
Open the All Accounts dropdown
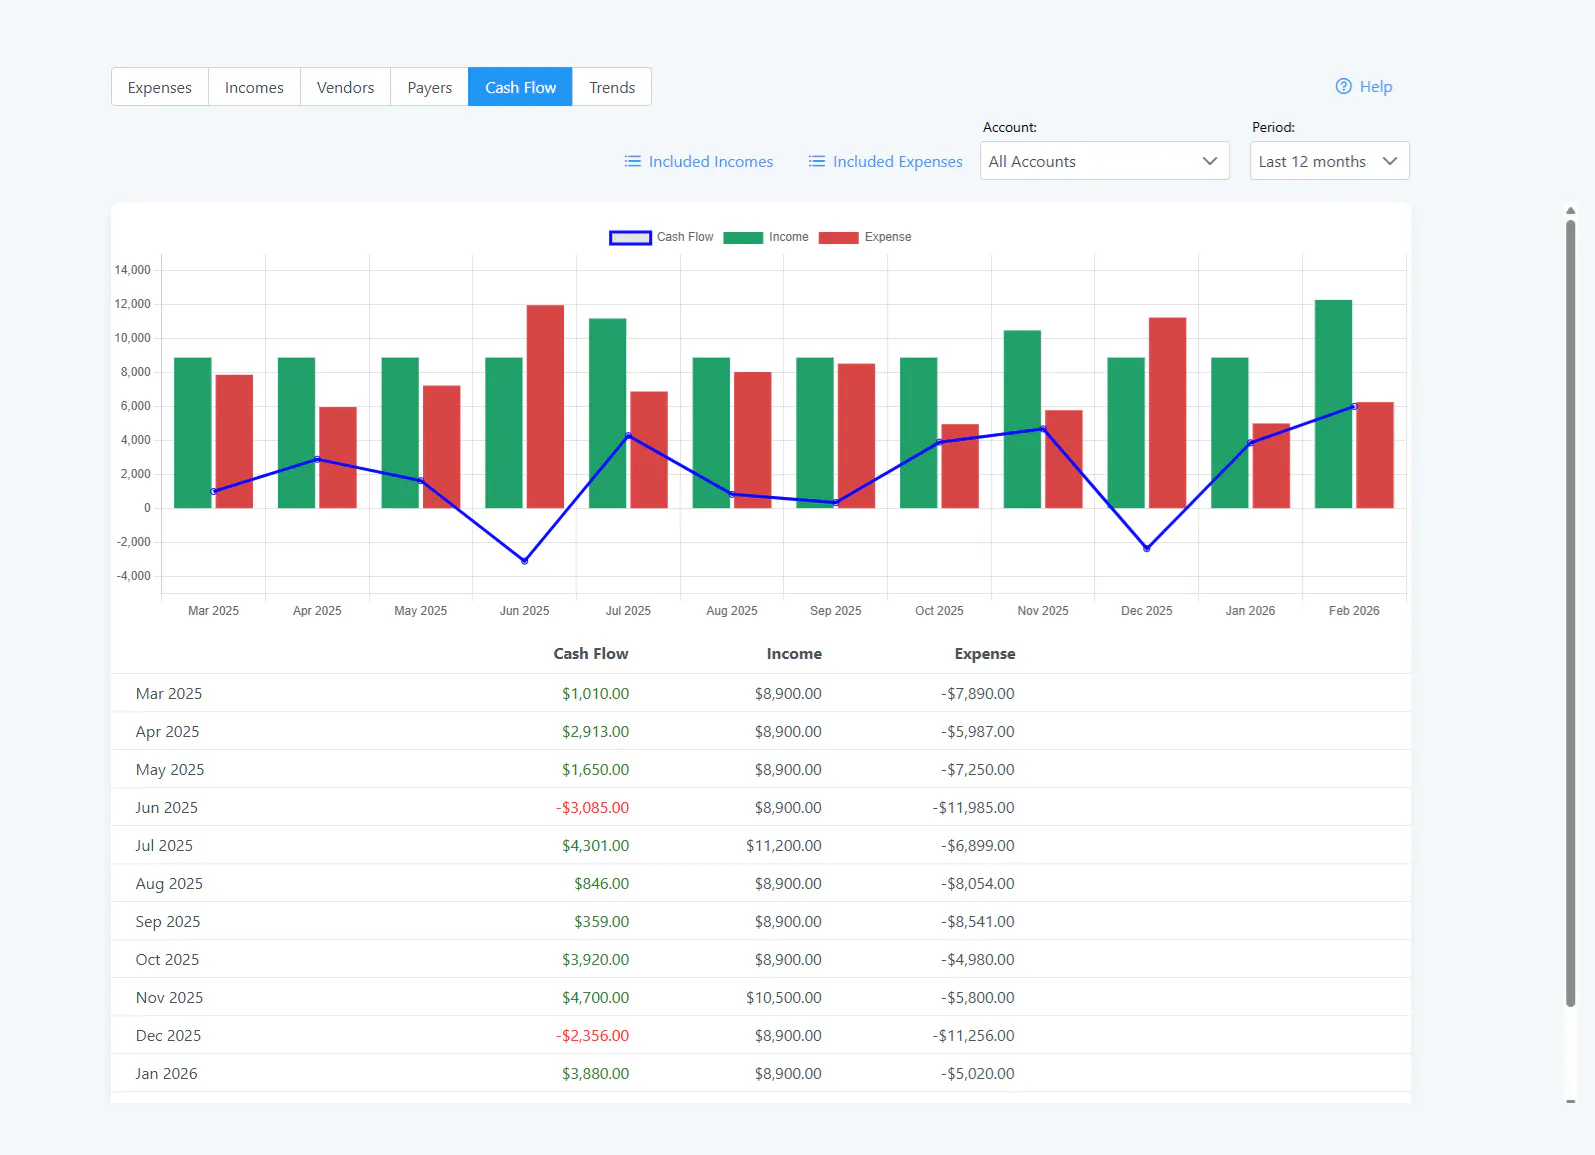(1104, 161)
